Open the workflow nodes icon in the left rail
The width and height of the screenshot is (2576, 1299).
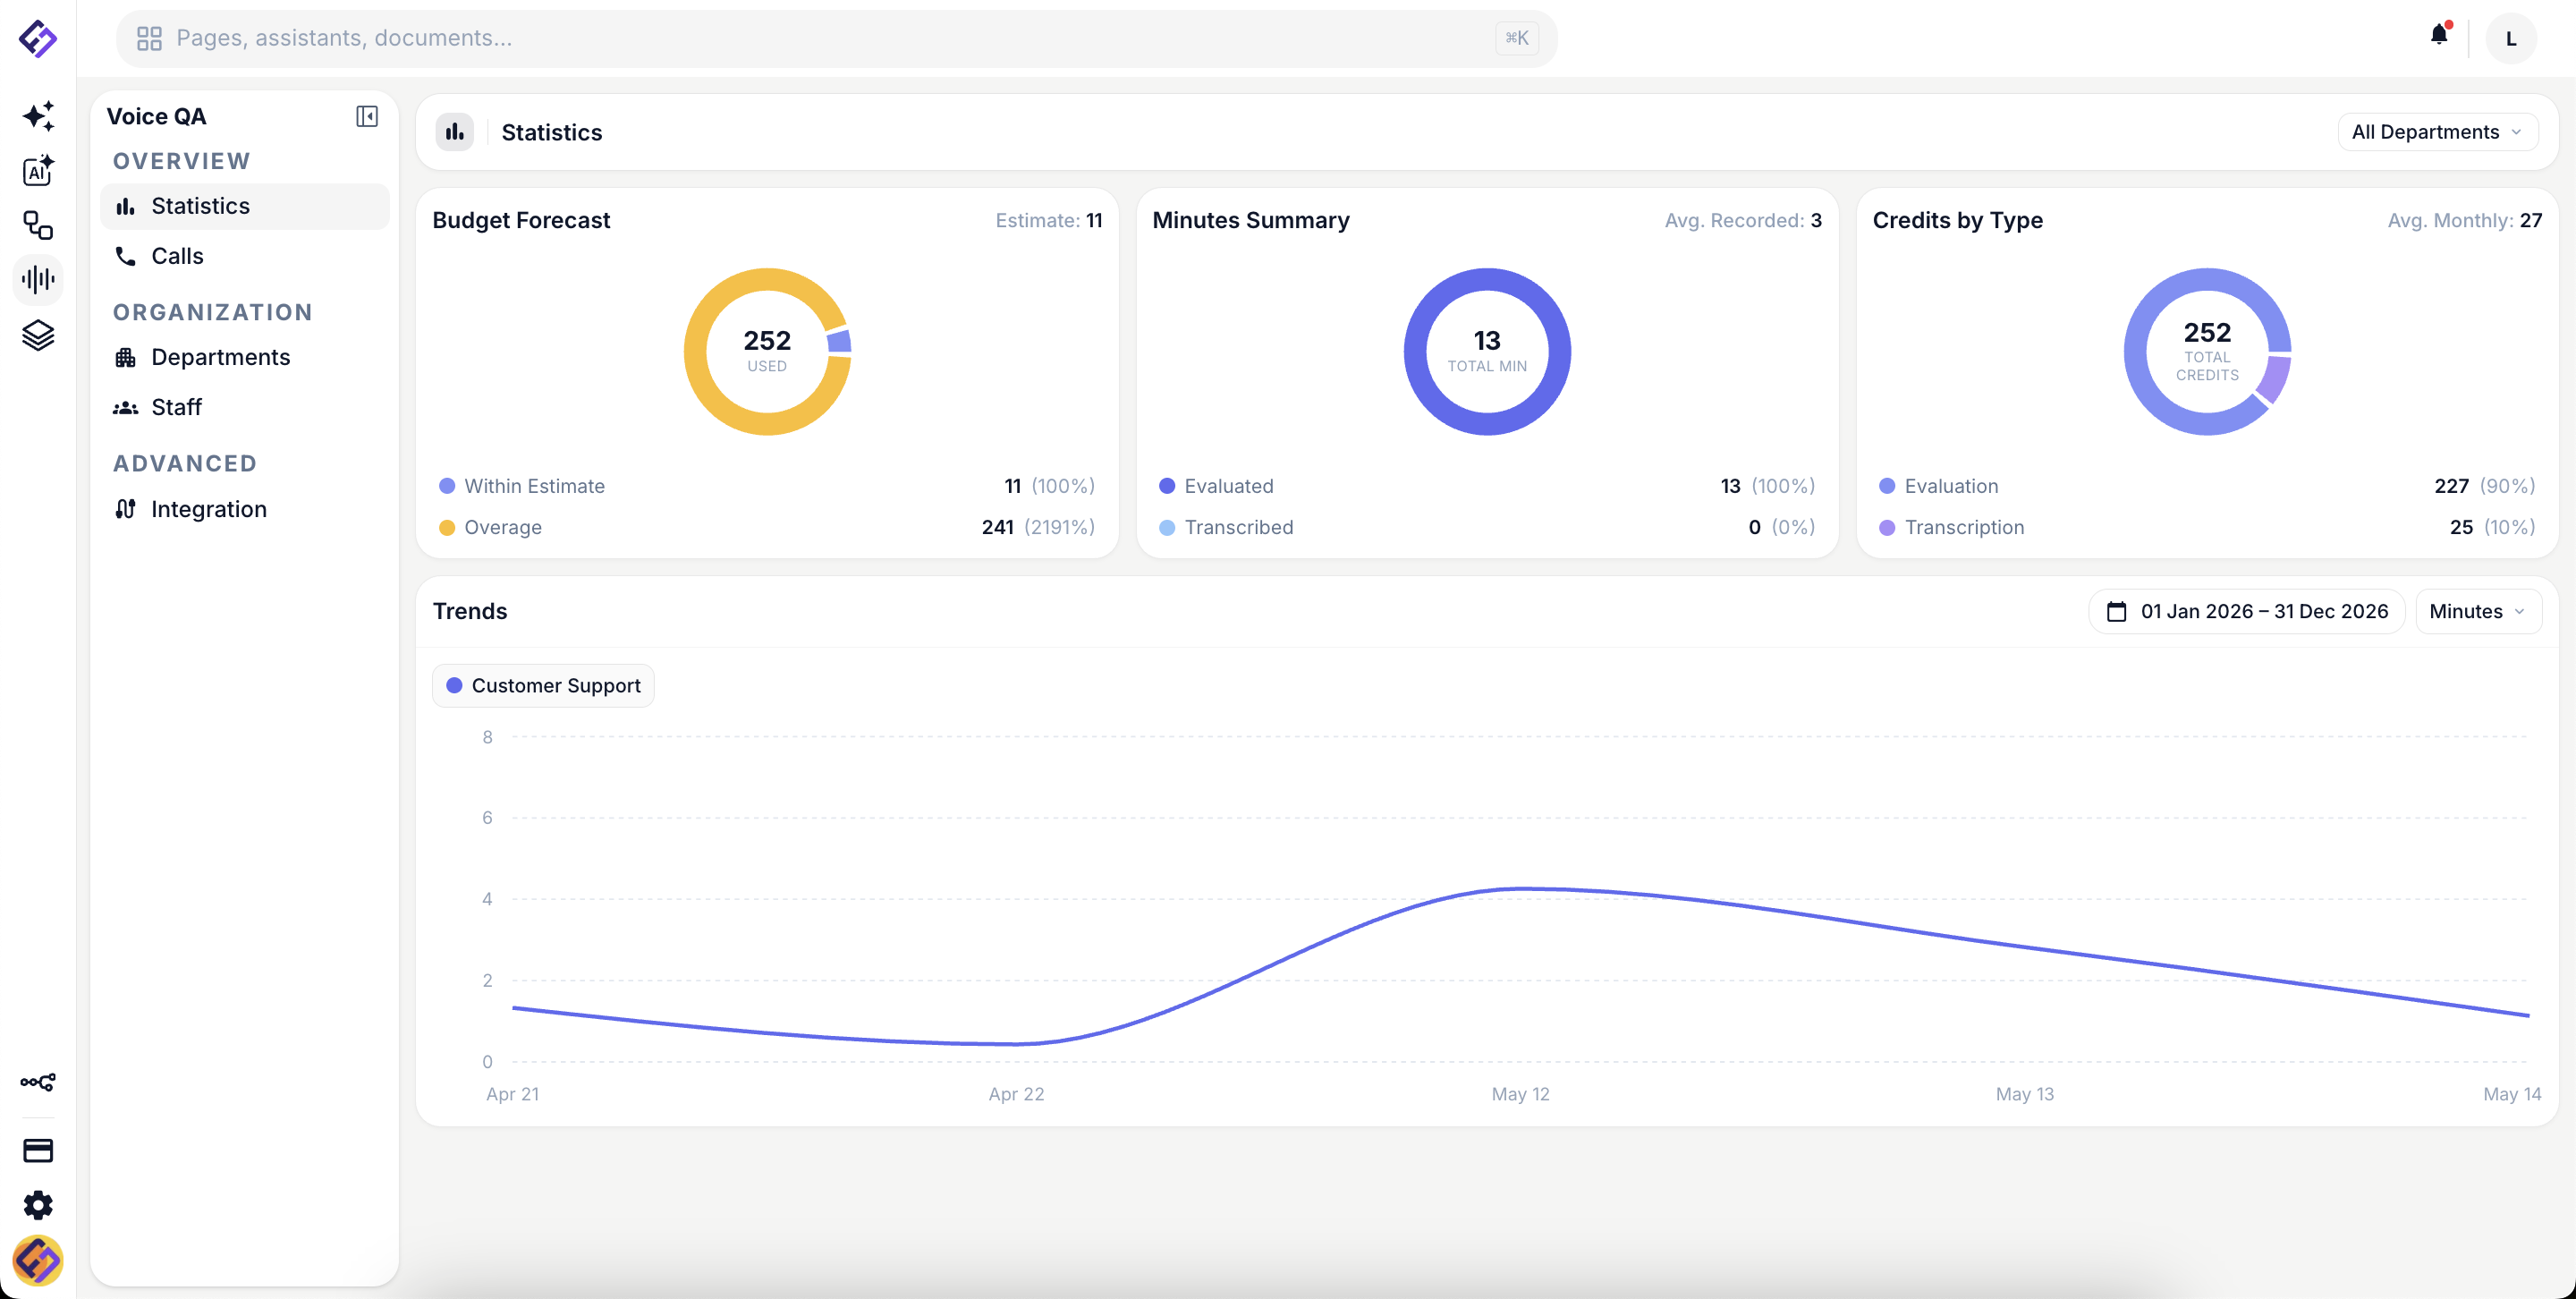pyautogui.click(x=38, y=225)
